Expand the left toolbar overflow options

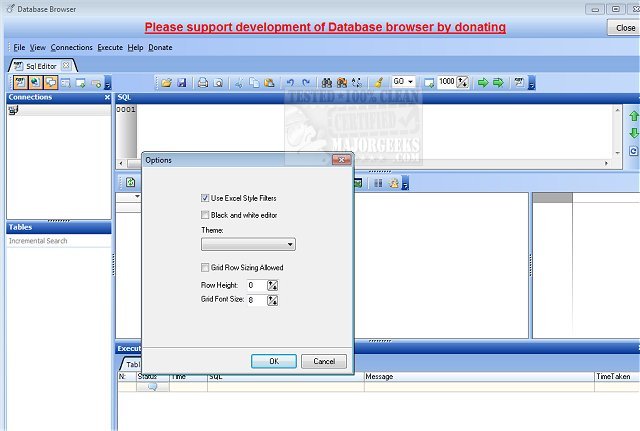point(108,83)
